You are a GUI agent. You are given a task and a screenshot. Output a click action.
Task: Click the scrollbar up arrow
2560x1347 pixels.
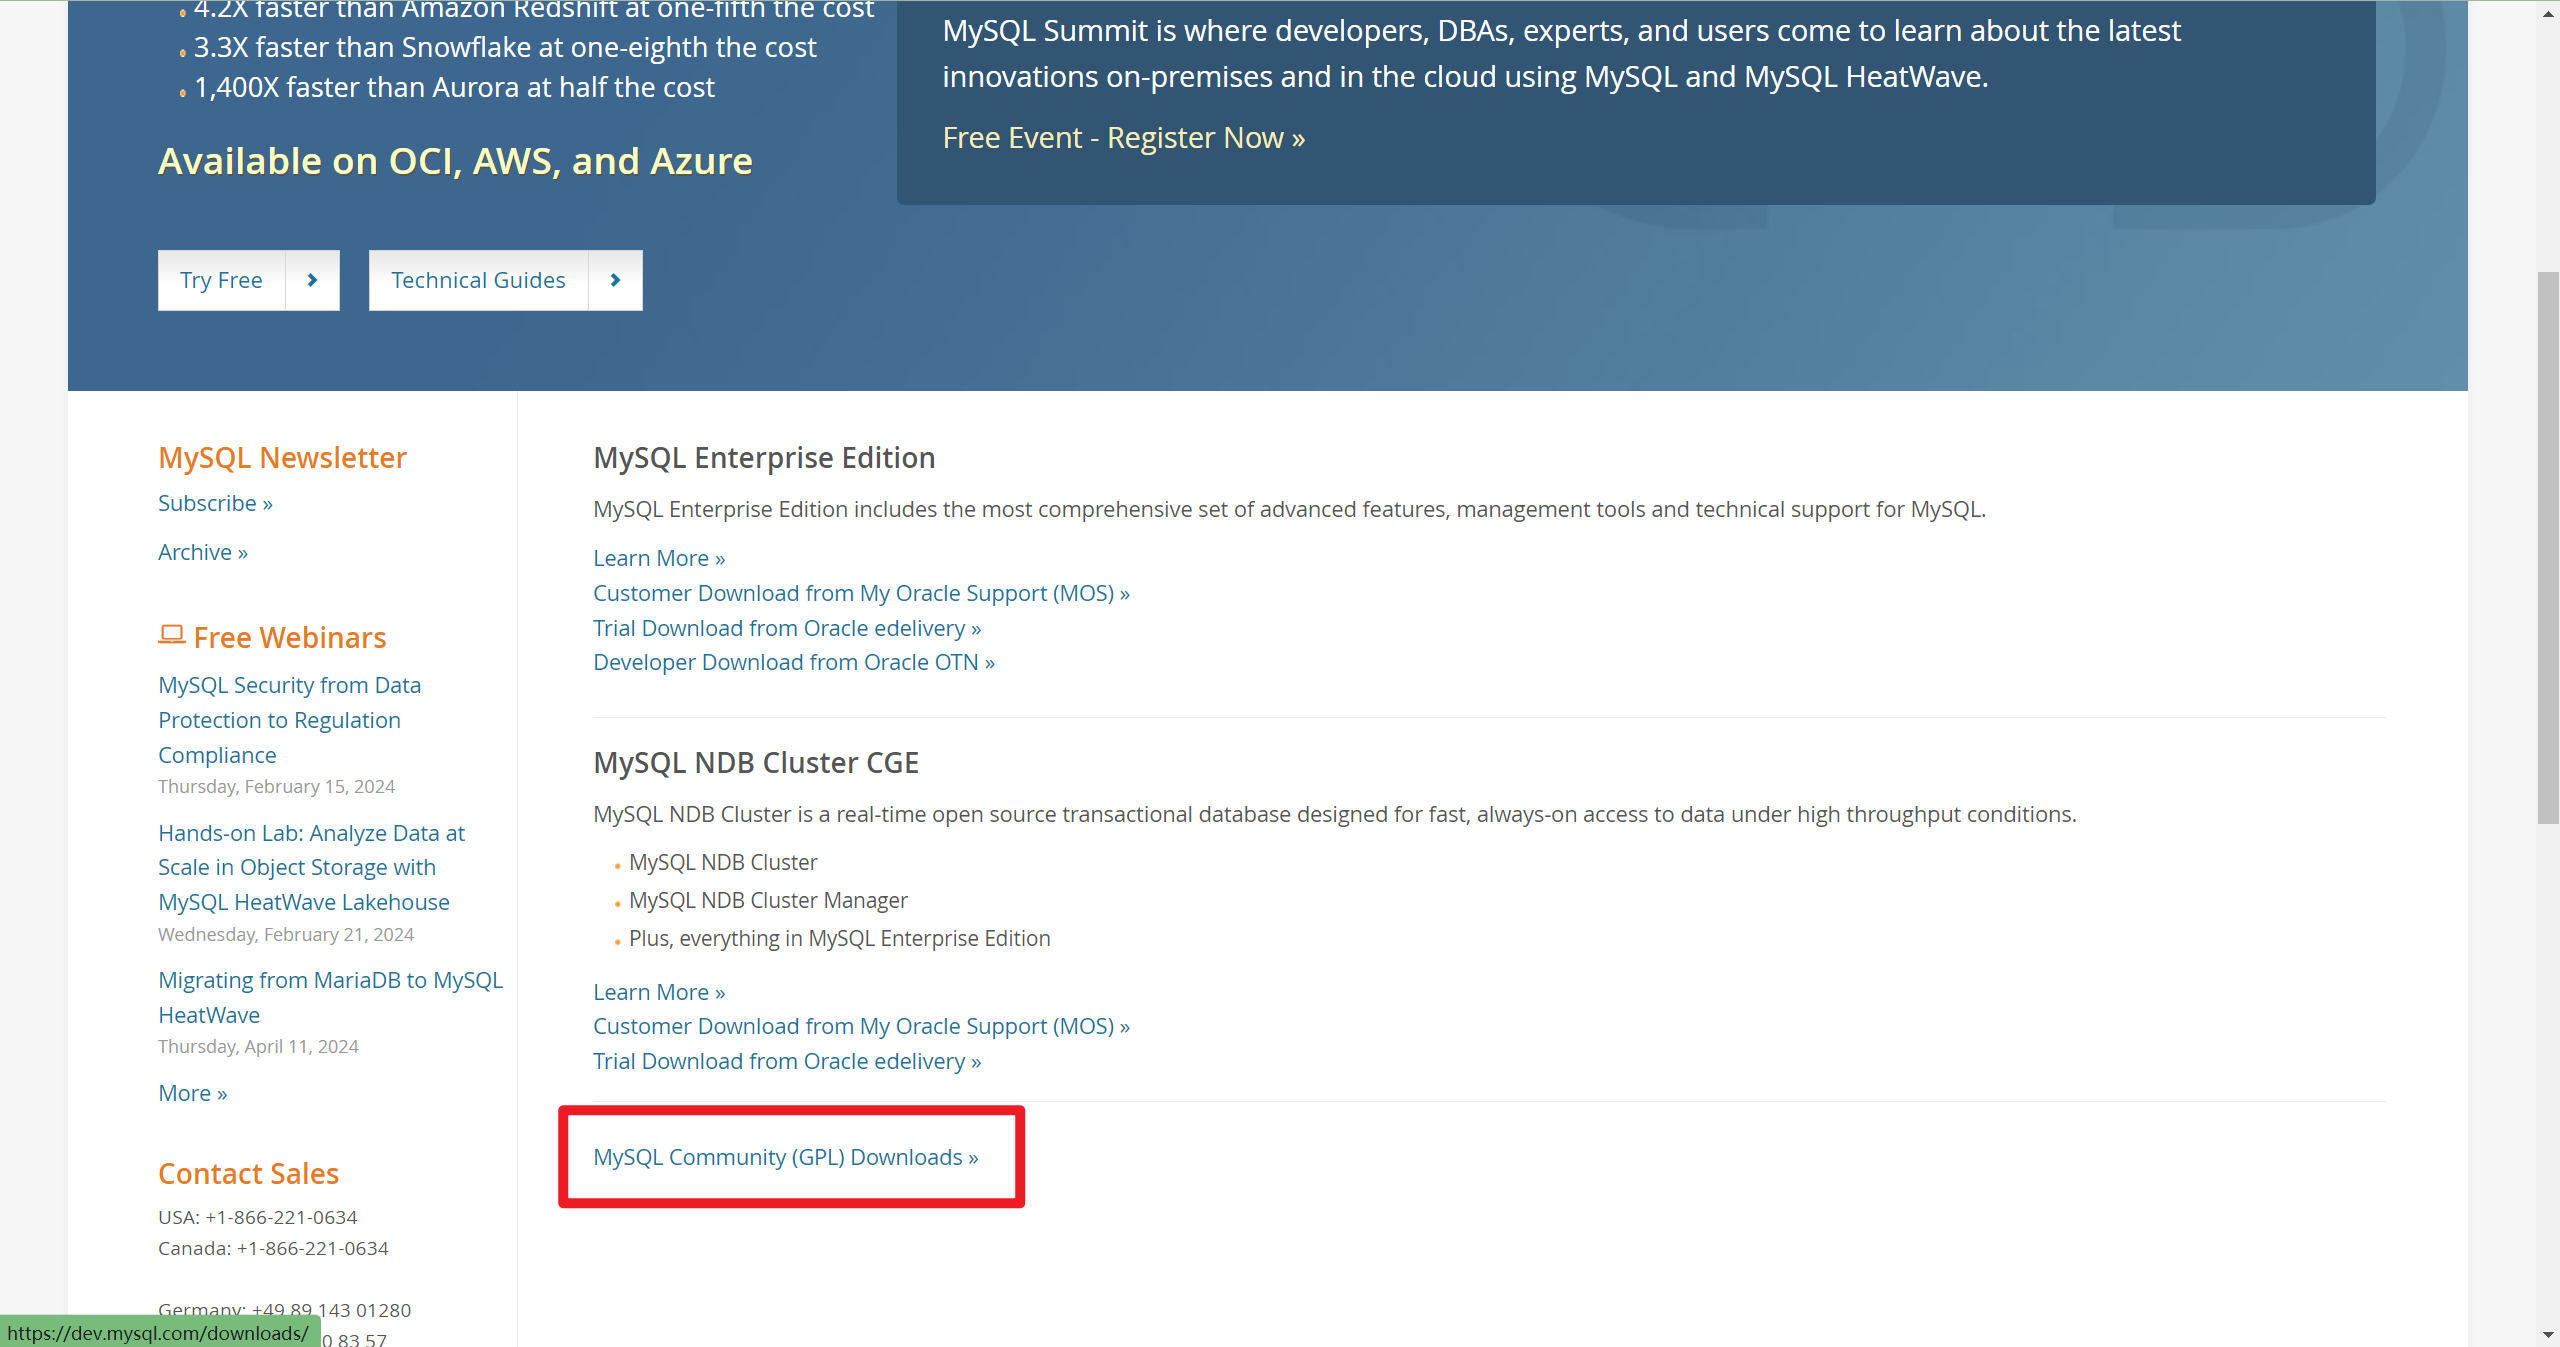click(x=2548, y=13)
